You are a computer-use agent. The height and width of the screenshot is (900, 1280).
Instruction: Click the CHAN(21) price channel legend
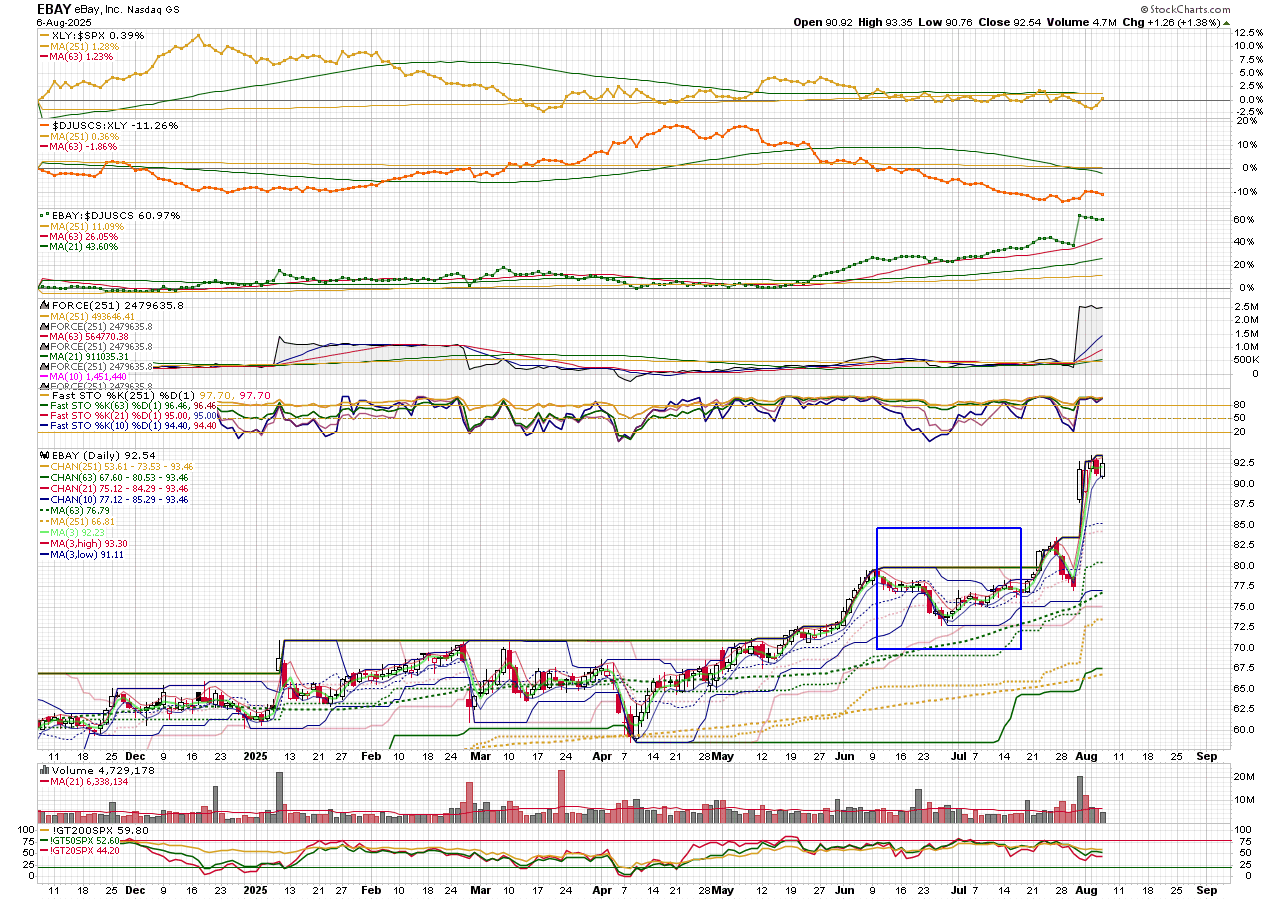pos(113,489)
